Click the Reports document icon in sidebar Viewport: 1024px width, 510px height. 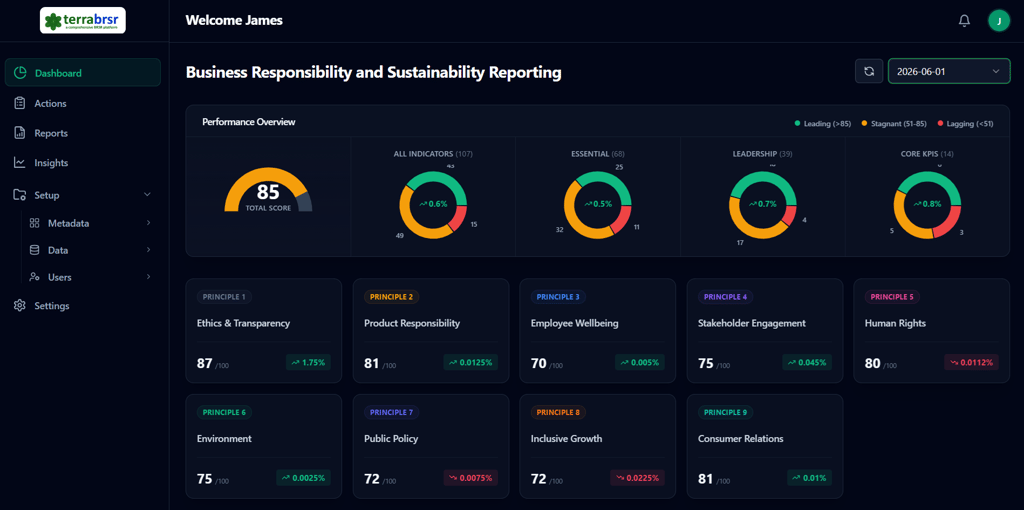pyautogui.click(x=20, y=133)
